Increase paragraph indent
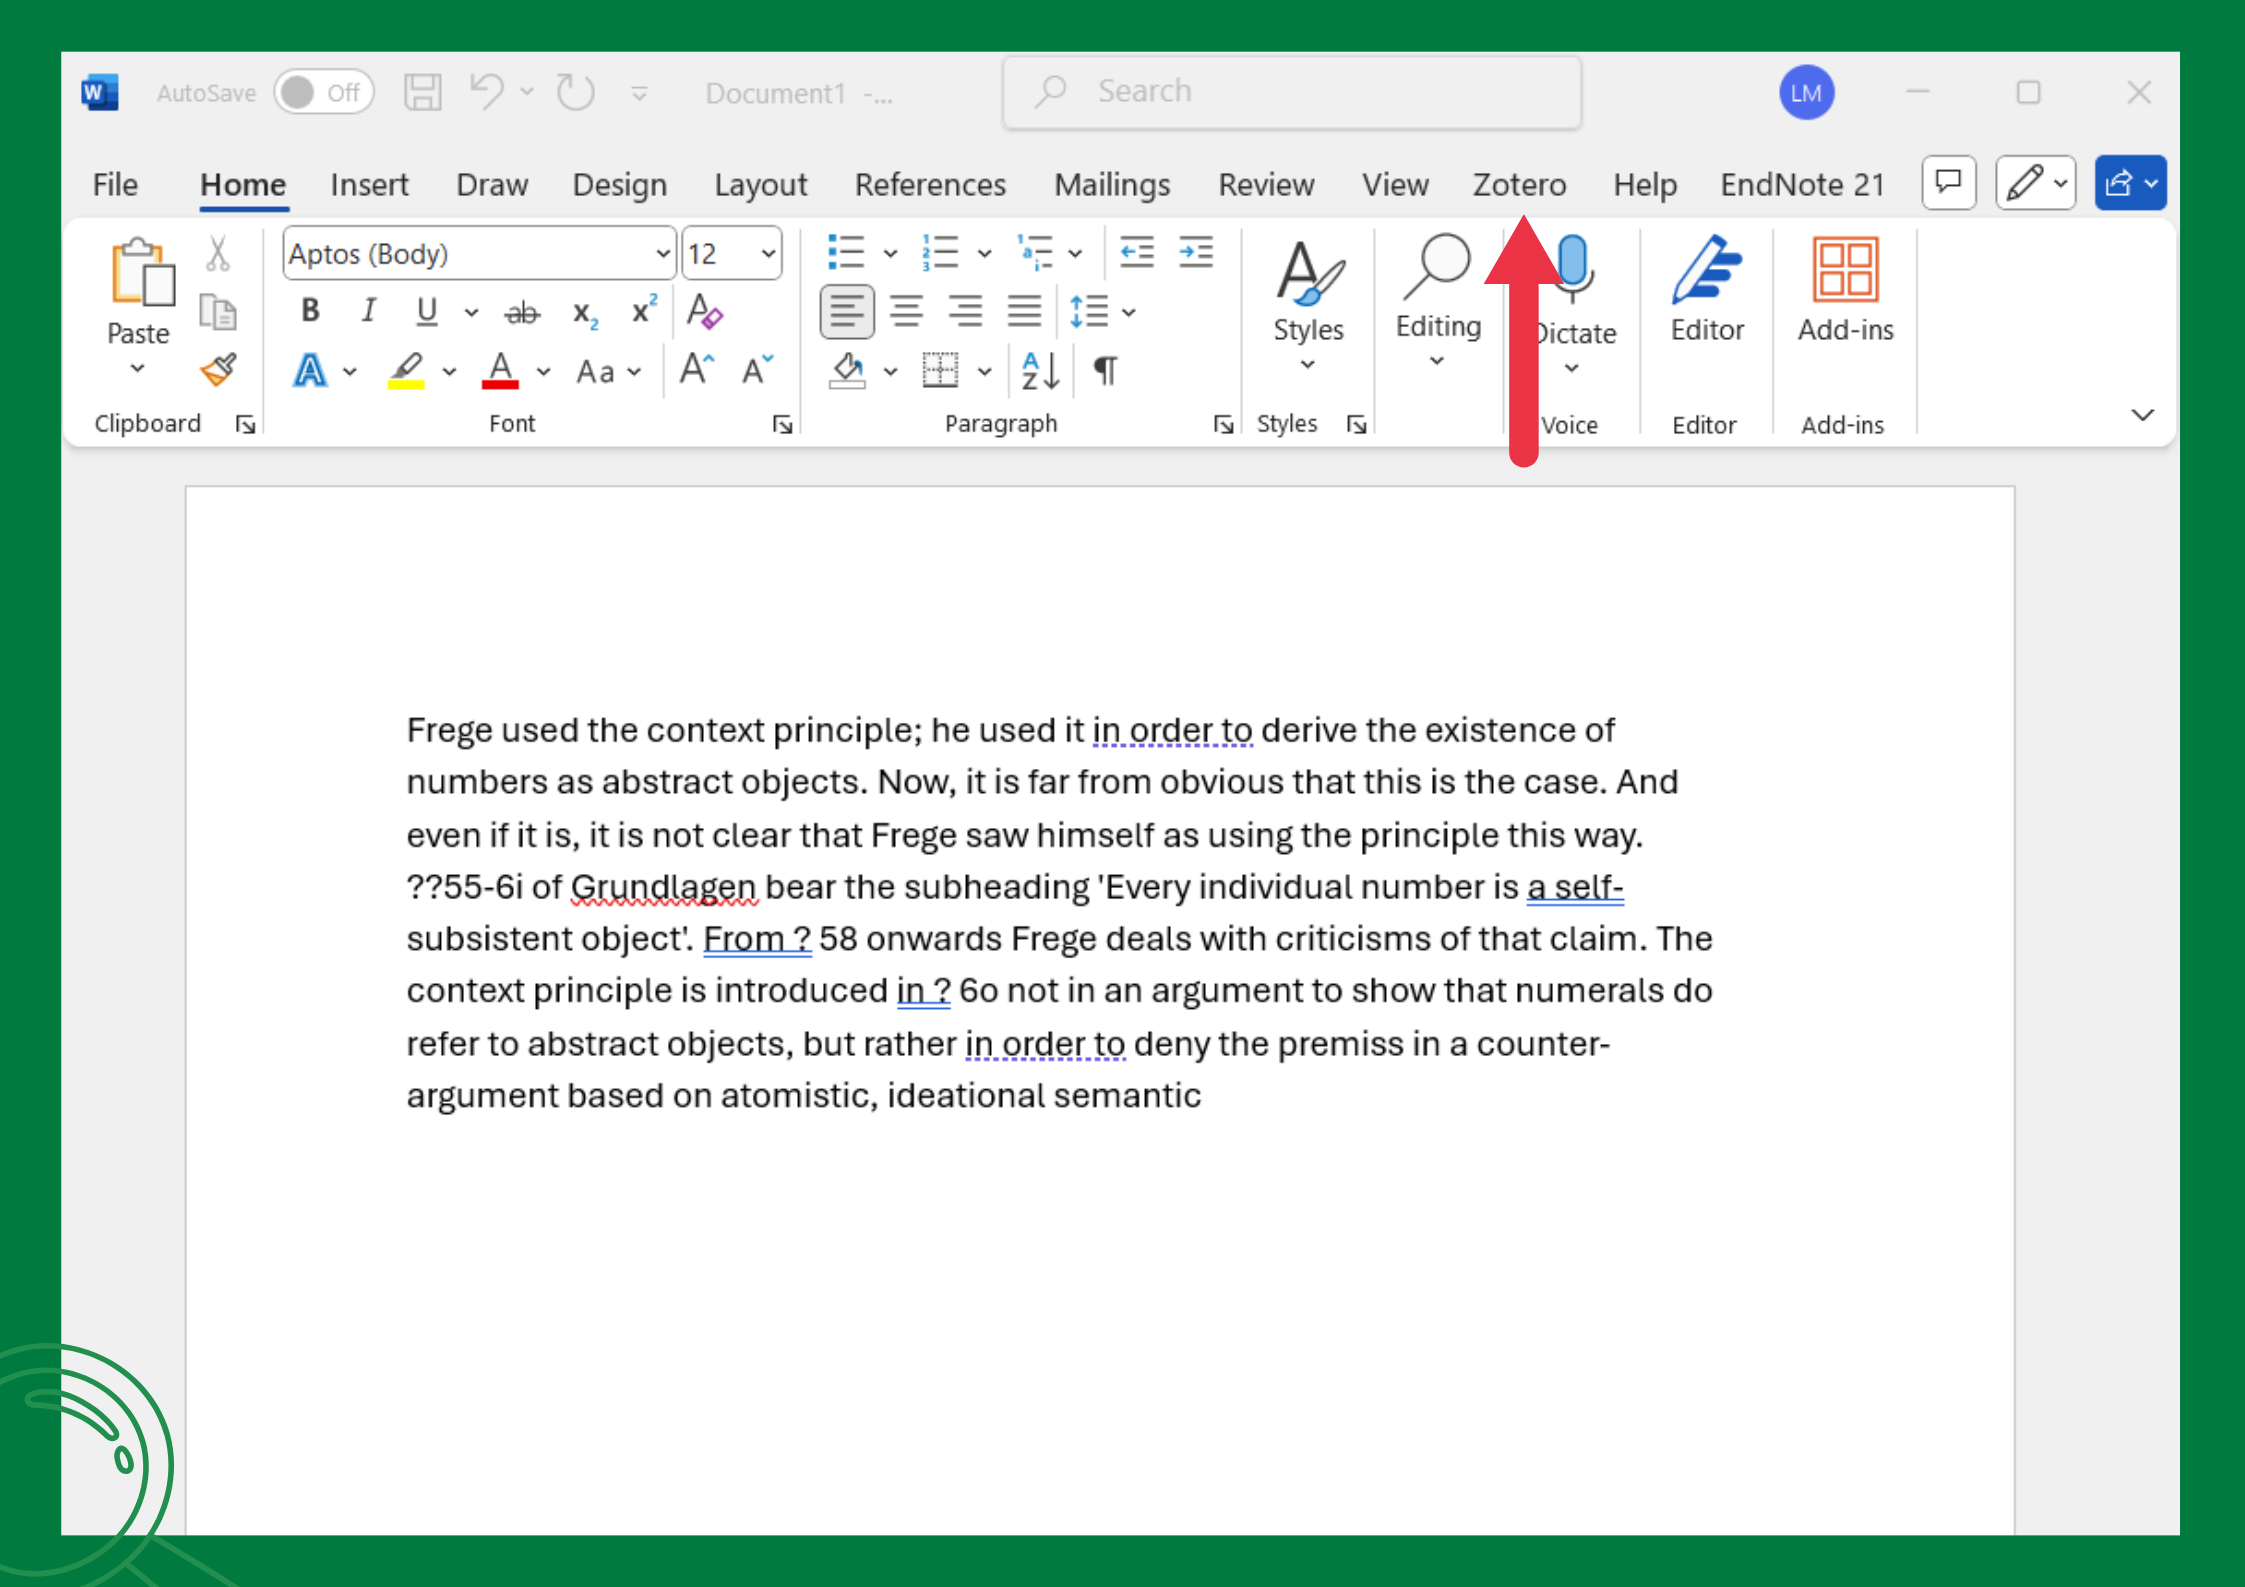The width and height of the screenshot is (2245, 1587). click(x=1195, y=252)
